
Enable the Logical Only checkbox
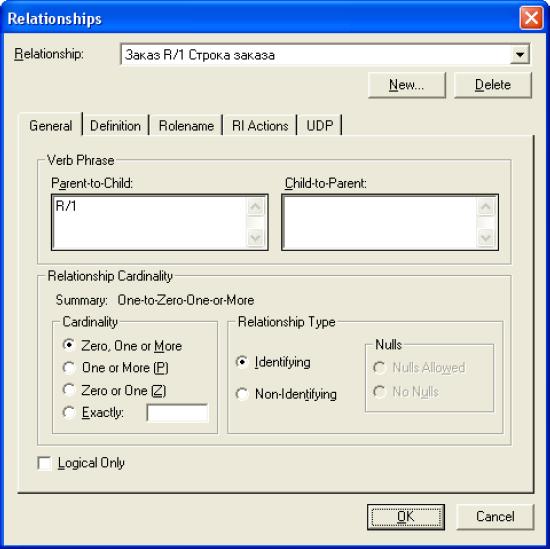click(45, 463)
